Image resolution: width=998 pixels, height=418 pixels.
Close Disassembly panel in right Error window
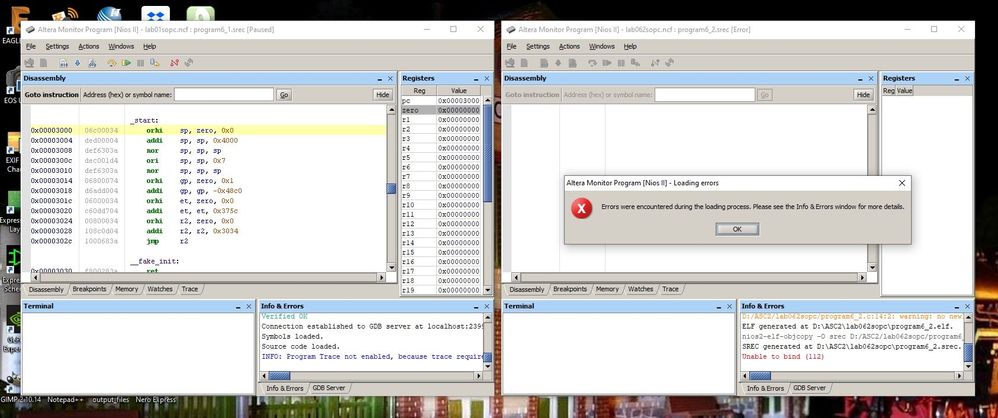pyautogui.click(x=871, y=78)
